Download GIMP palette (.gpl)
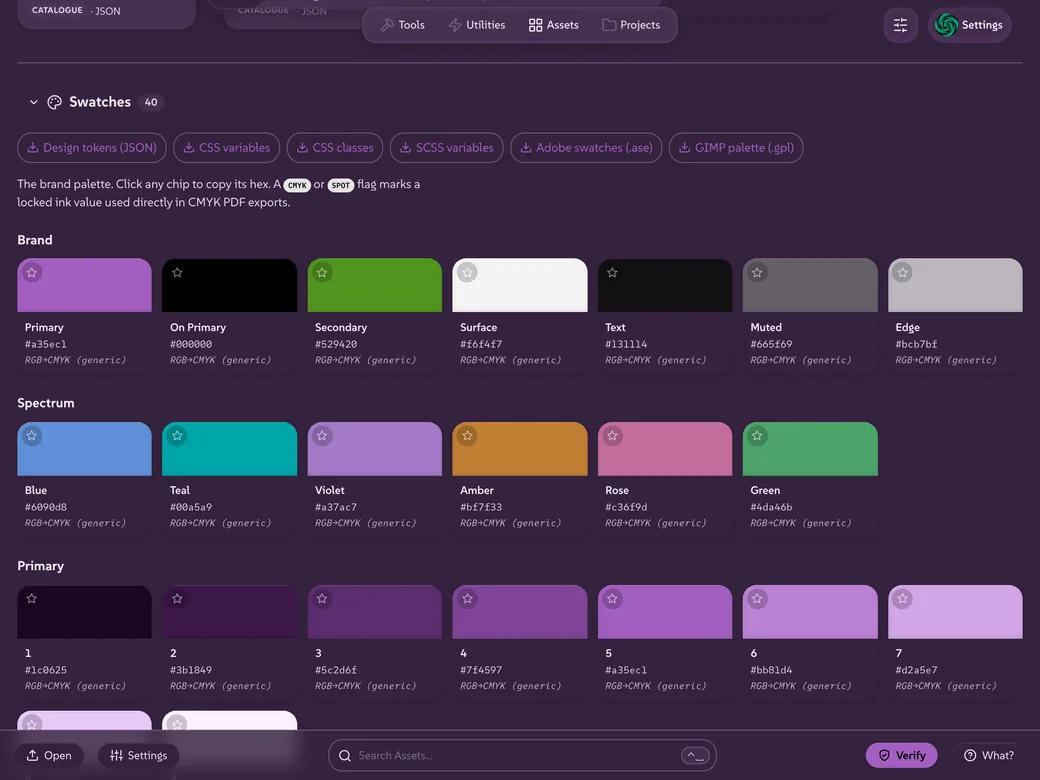Viewport: 1040px width, 780px height. coord(736,148)
